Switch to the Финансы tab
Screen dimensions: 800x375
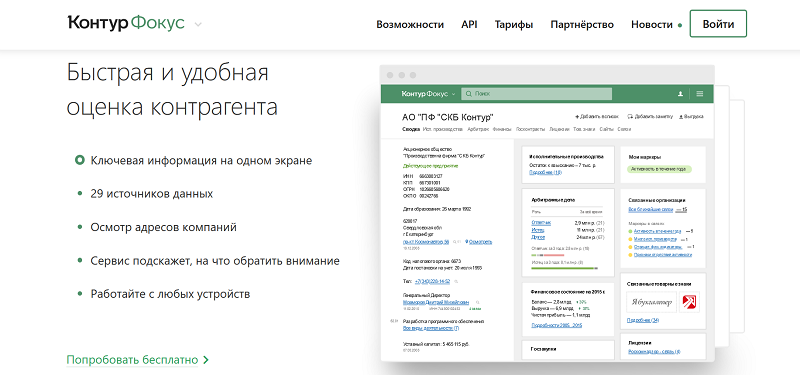pyautogui.click(x=502, y=130)
